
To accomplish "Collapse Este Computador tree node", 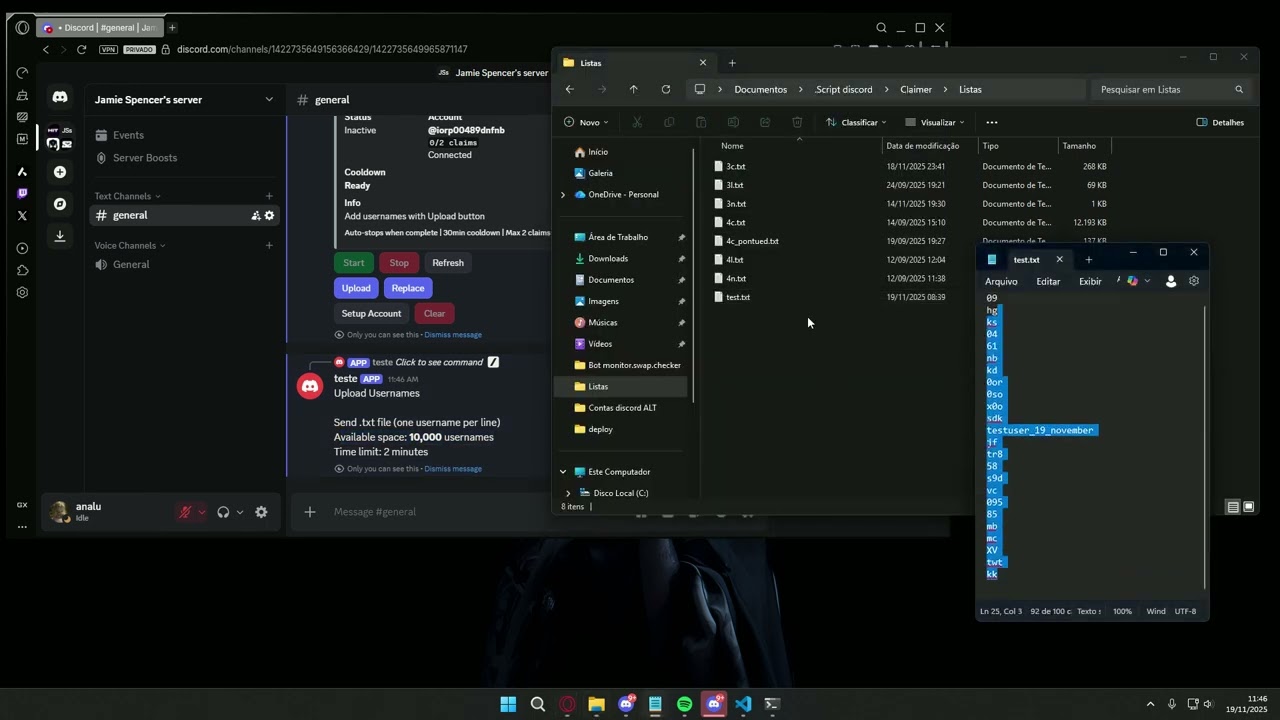I will [563, 472].
